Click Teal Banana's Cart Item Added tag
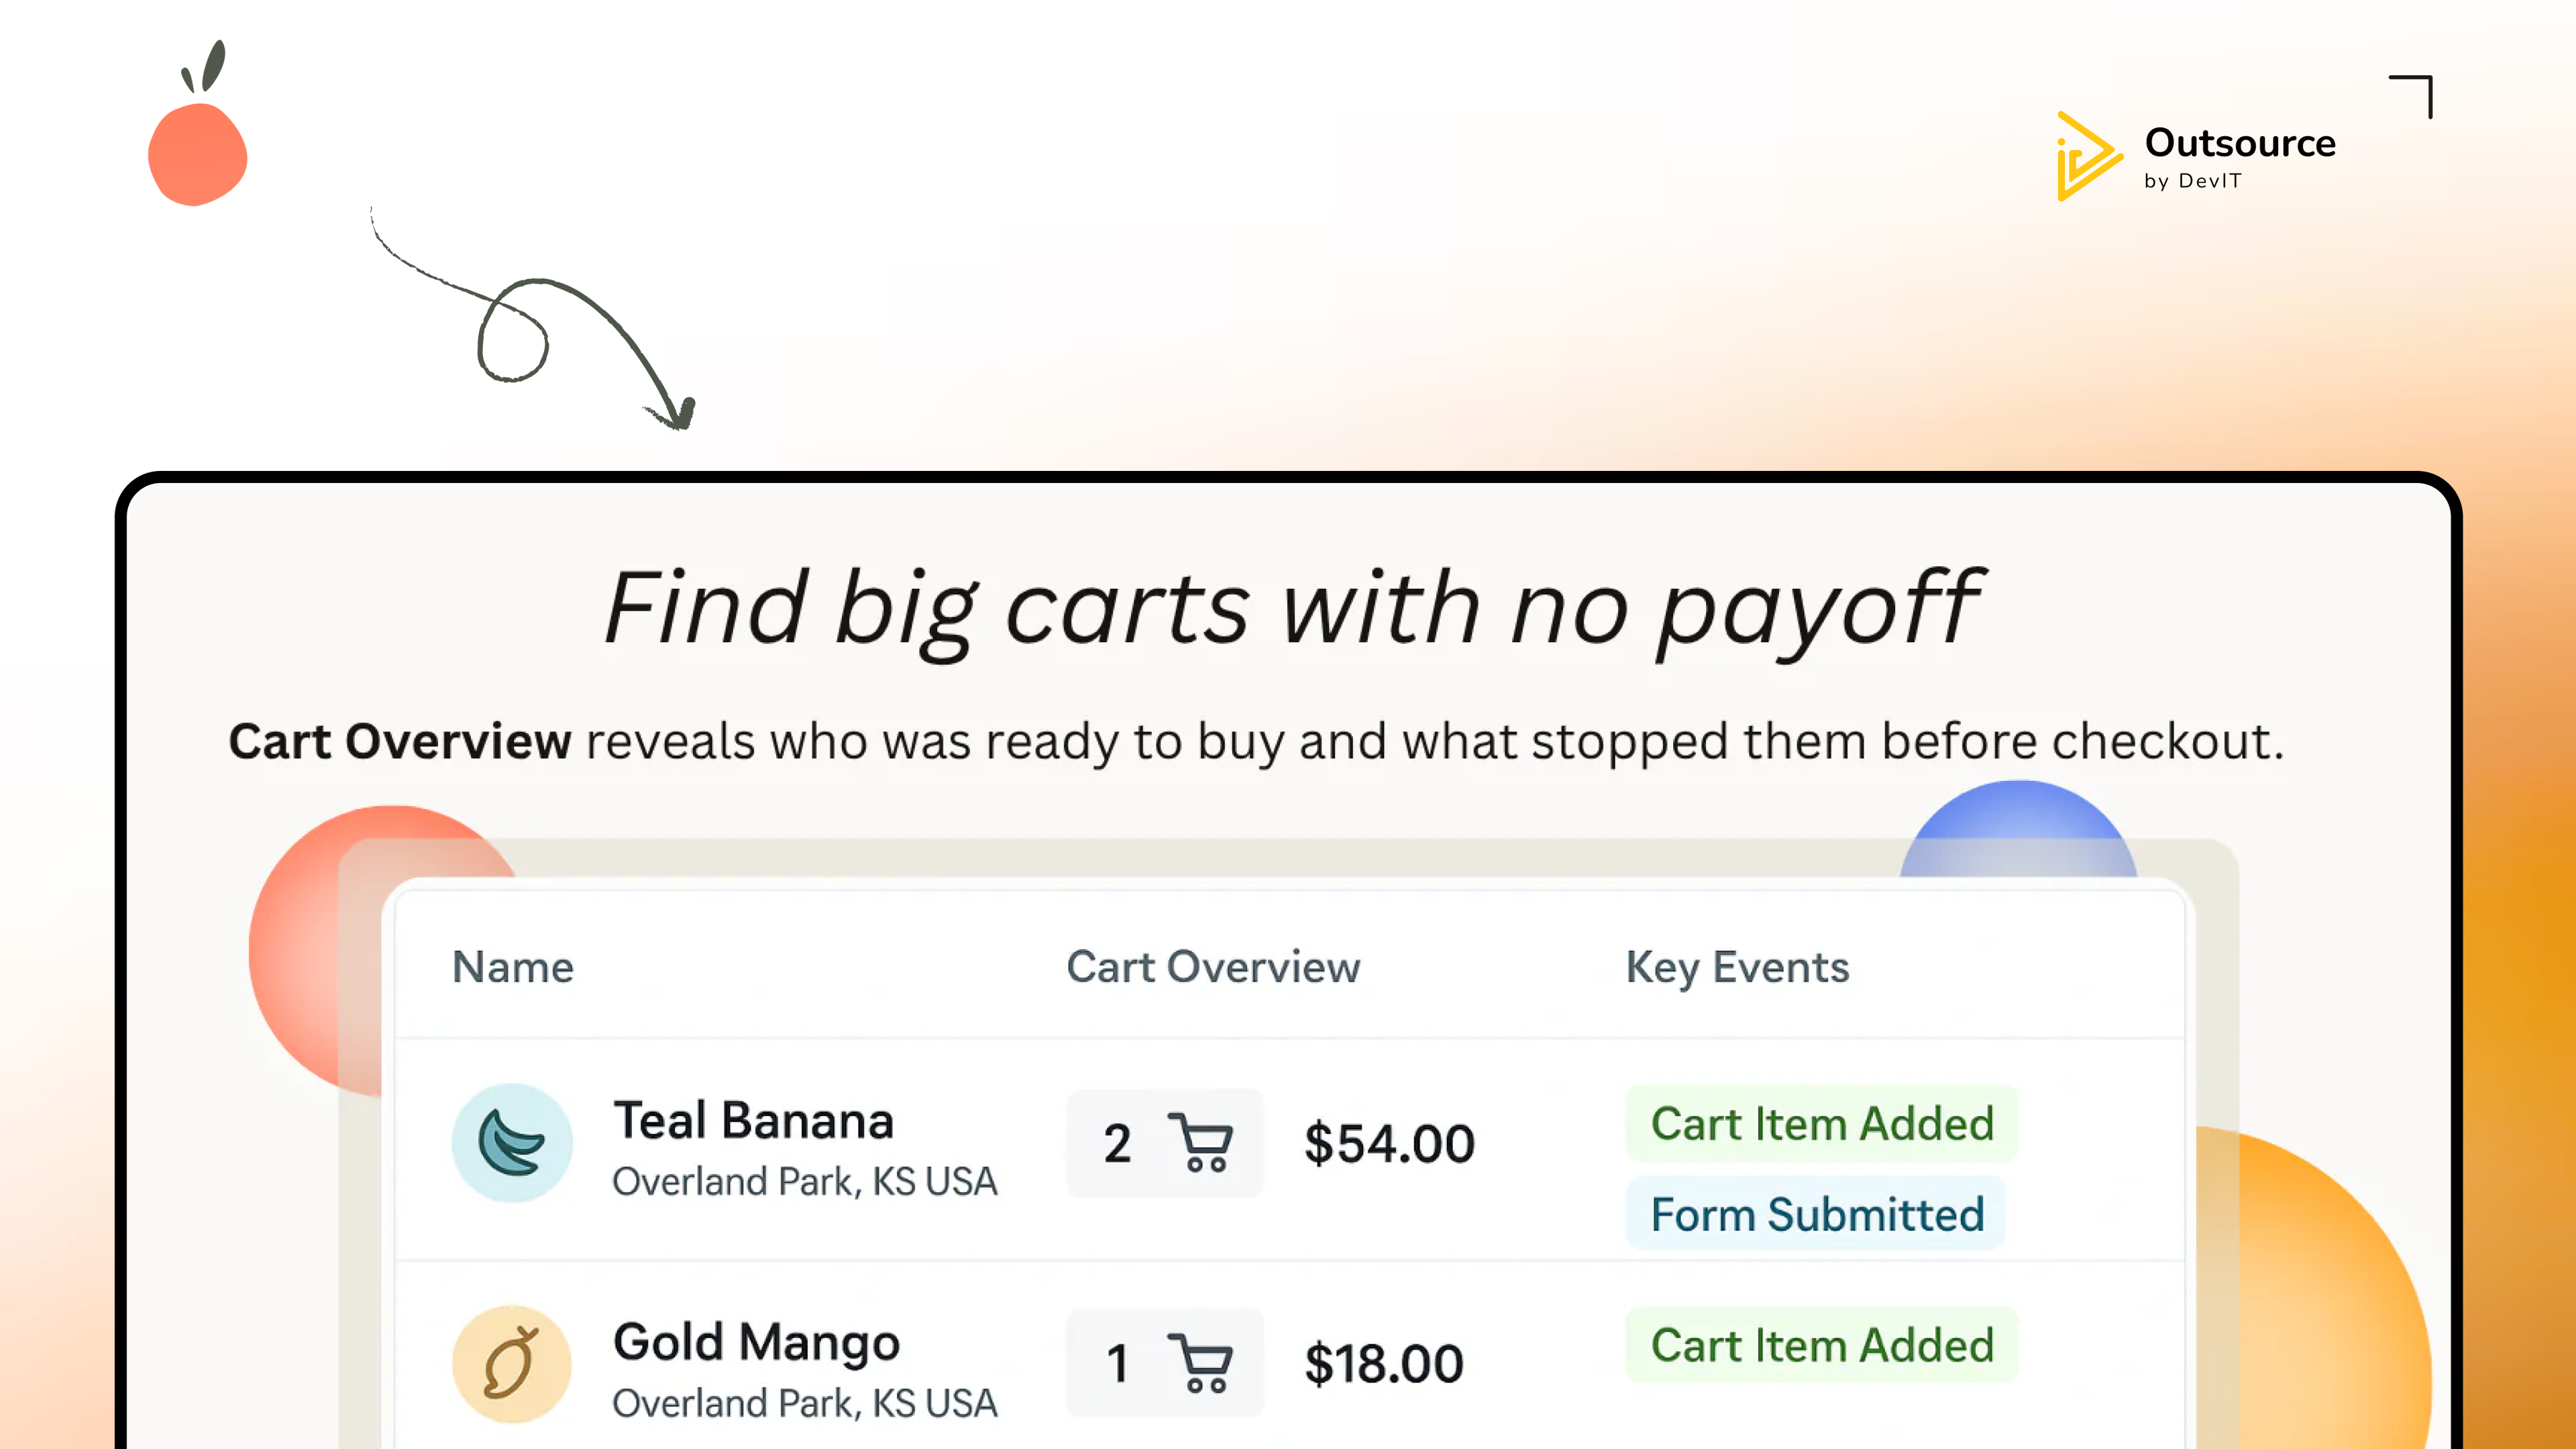 coord(1822,1123)
